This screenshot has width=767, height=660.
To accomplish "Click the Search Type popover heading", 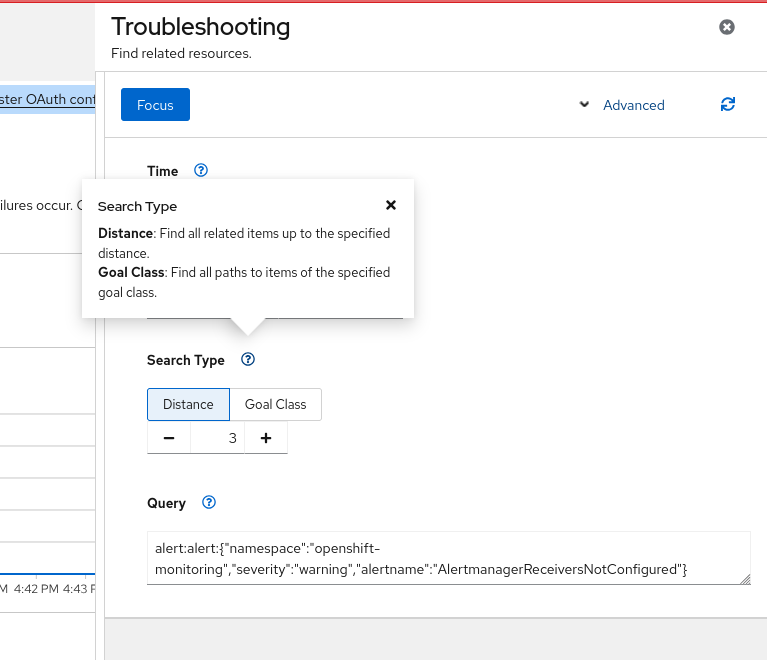I will click(137, 206).
